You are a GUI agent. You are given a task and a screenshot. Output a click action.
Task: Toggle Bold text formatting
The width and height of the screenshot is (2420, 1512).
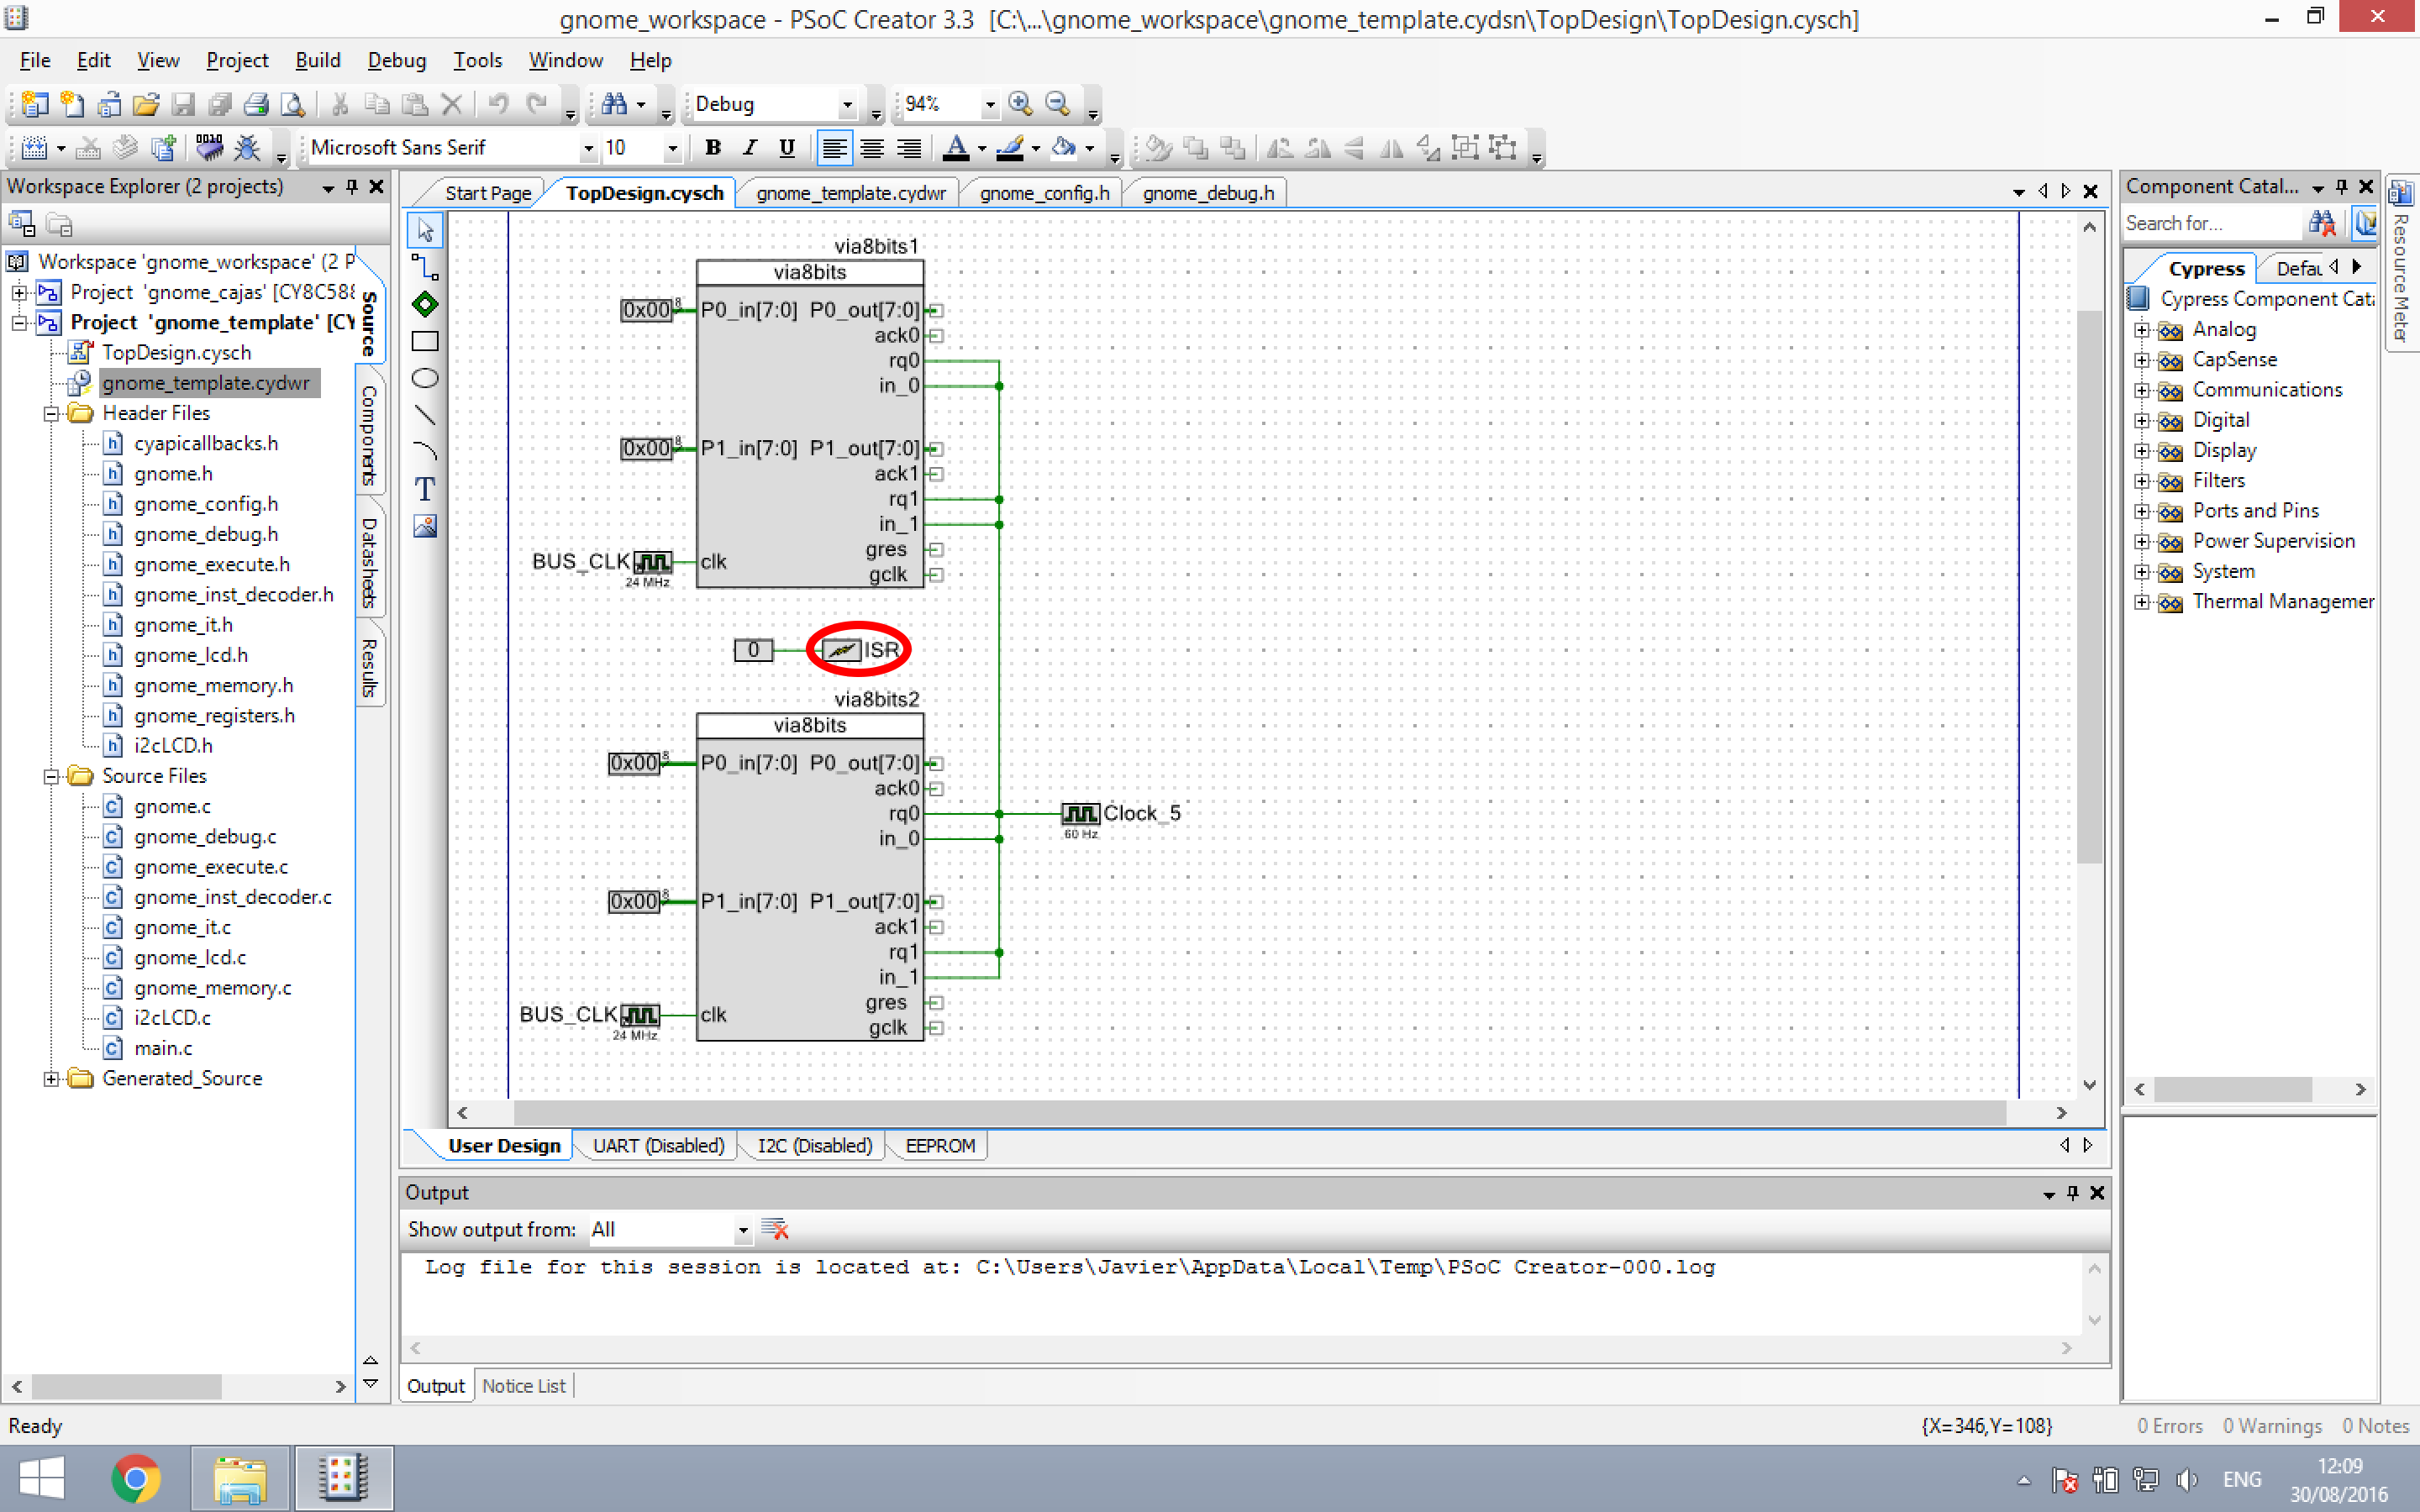point(713,148)
